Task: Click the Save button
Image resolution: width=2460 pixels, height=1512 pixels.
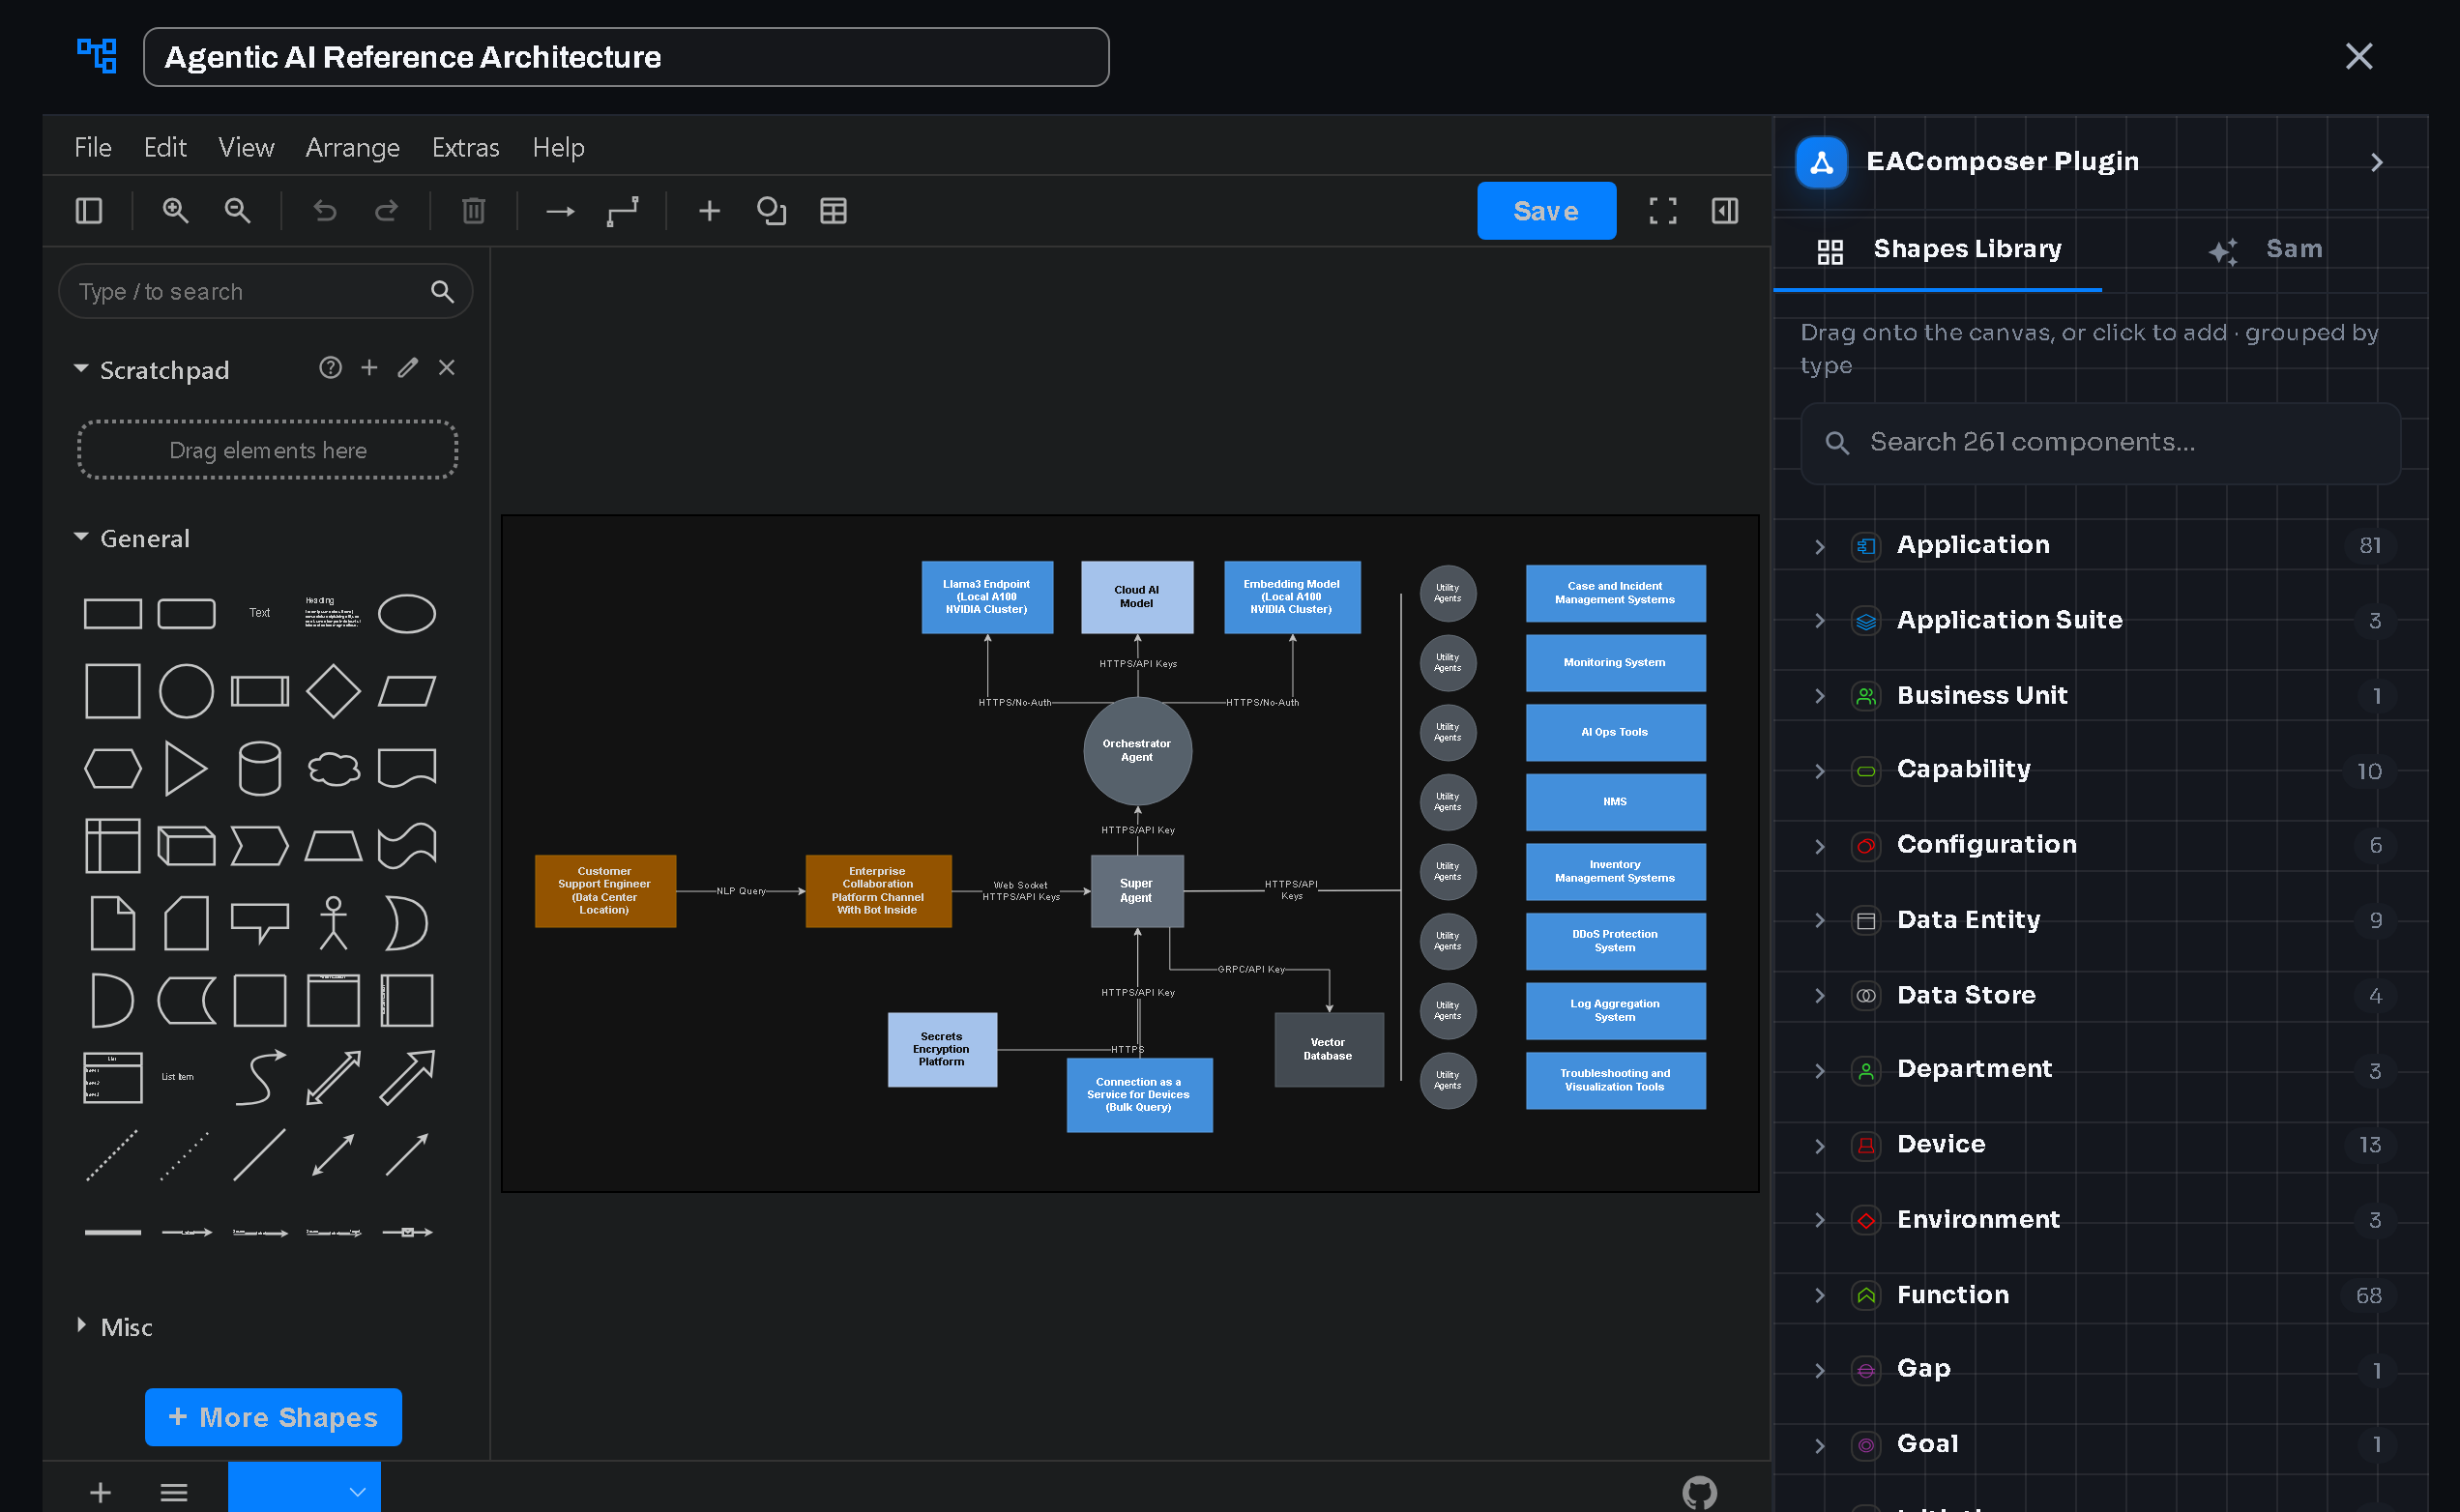Action: pyautogui.click(x=1545, y=211)
